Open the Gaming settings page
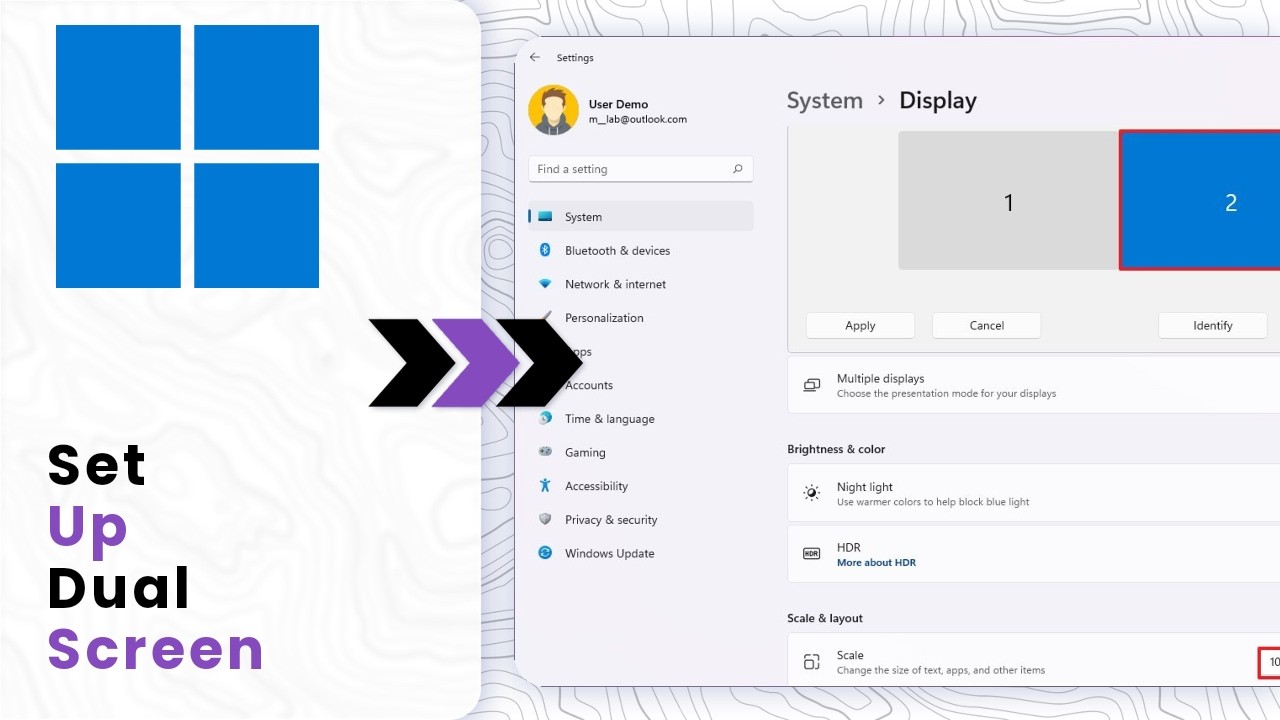The width and height of the screenshot is (1280, 720). tap(641, 452)
